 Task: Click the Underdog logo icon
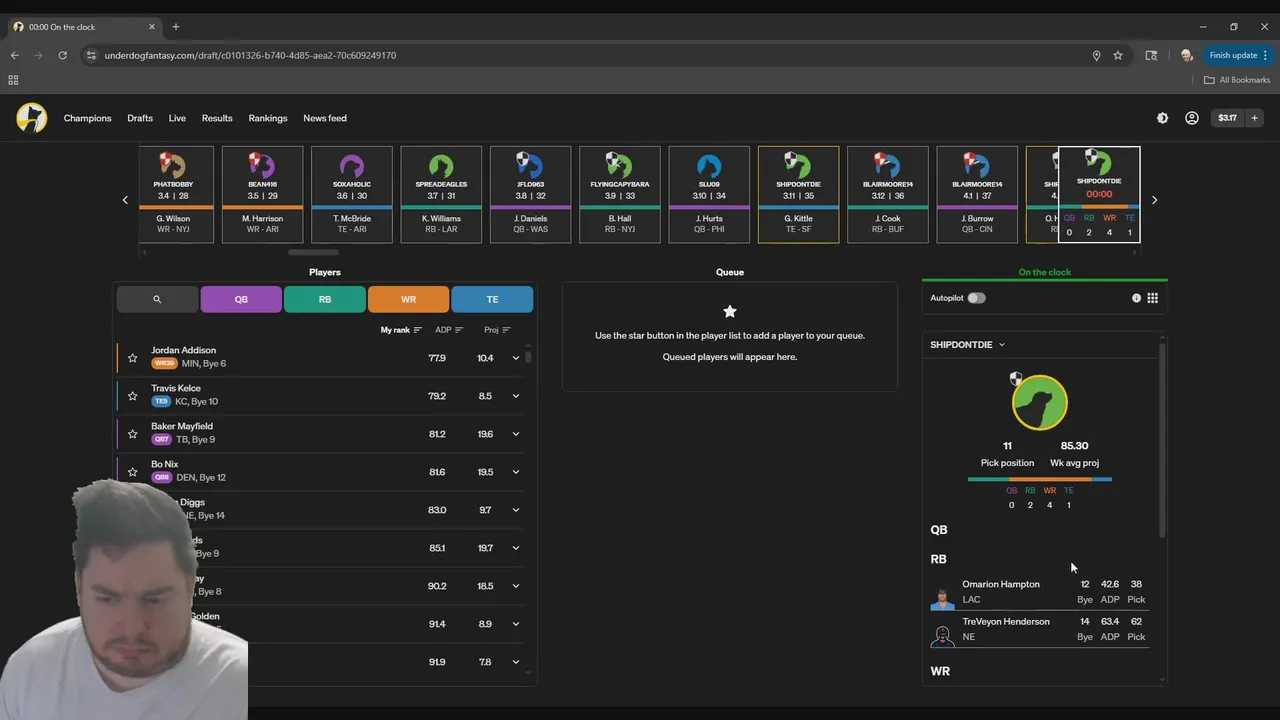pyautogui.click(x=32, y=118)
